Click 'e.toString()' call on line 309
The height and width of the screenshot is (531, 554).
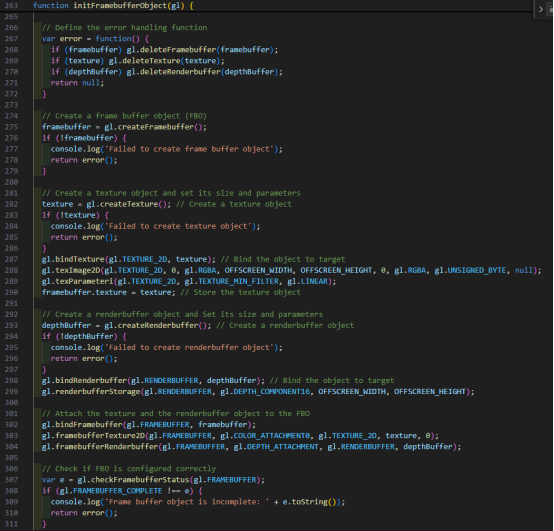pos(311,502)
